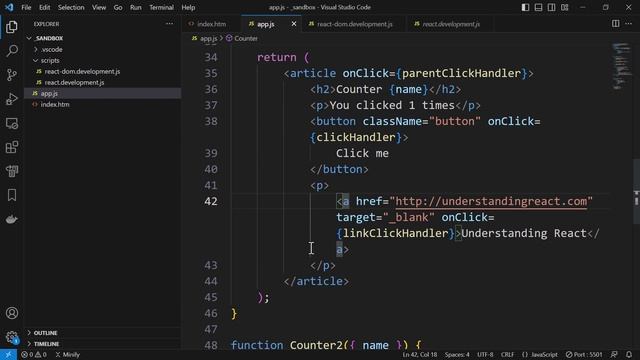Click CRLF end-of-line selector
Image resolution: width=640 pixels, height=360 pixels.
tap(507, 355)
